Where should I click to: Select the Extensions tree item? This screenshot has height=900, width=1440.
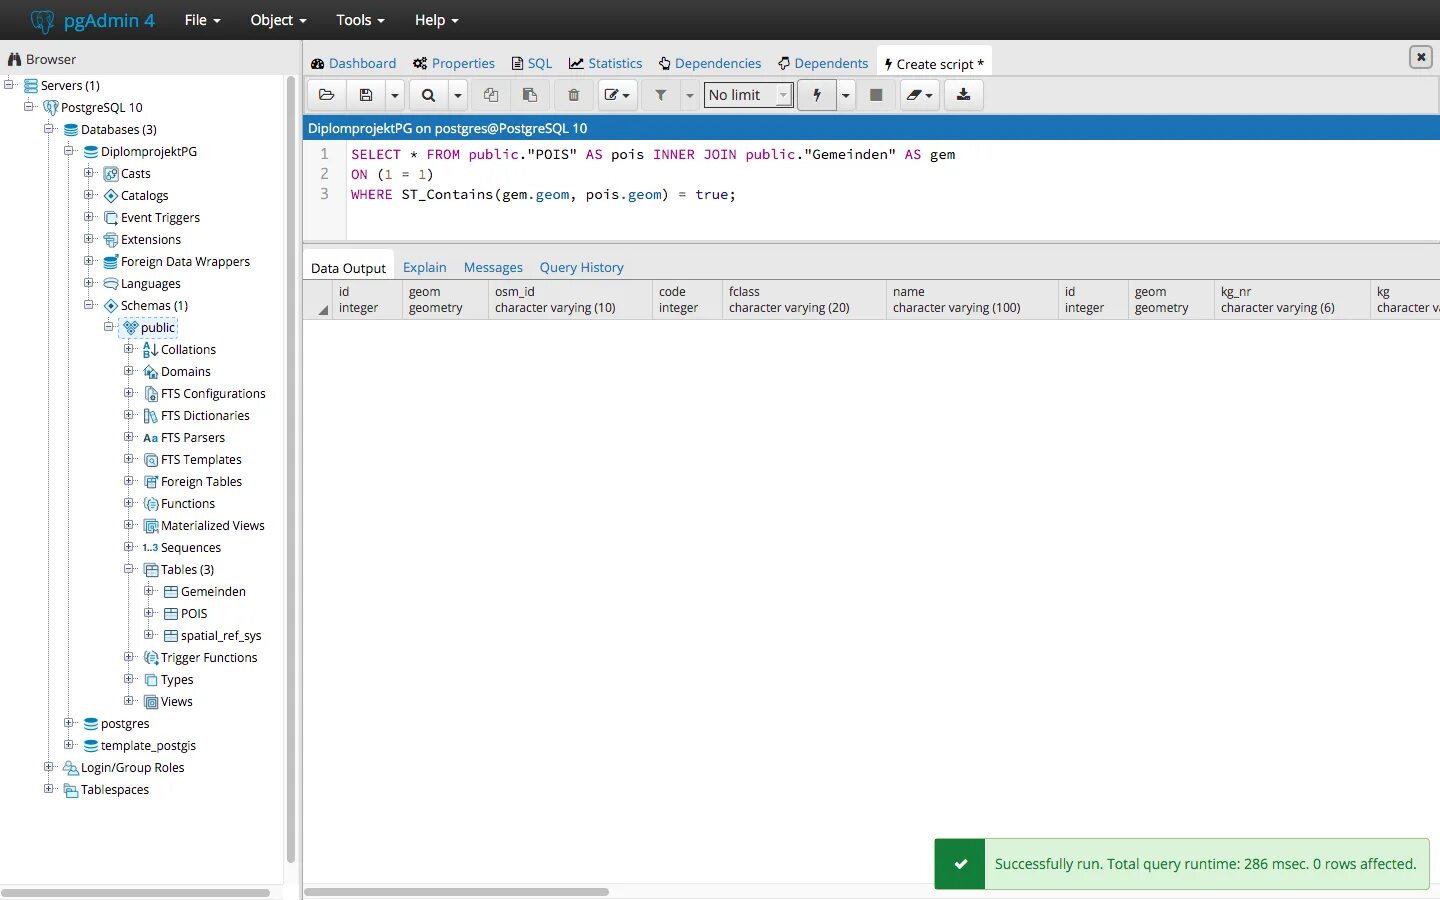[151, 239]
